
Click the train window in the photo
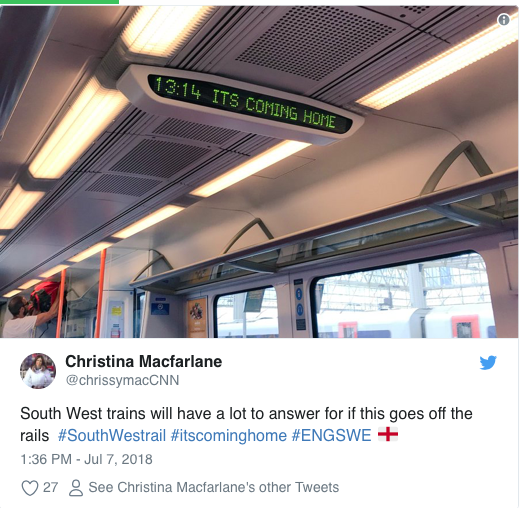pos(404,297)
